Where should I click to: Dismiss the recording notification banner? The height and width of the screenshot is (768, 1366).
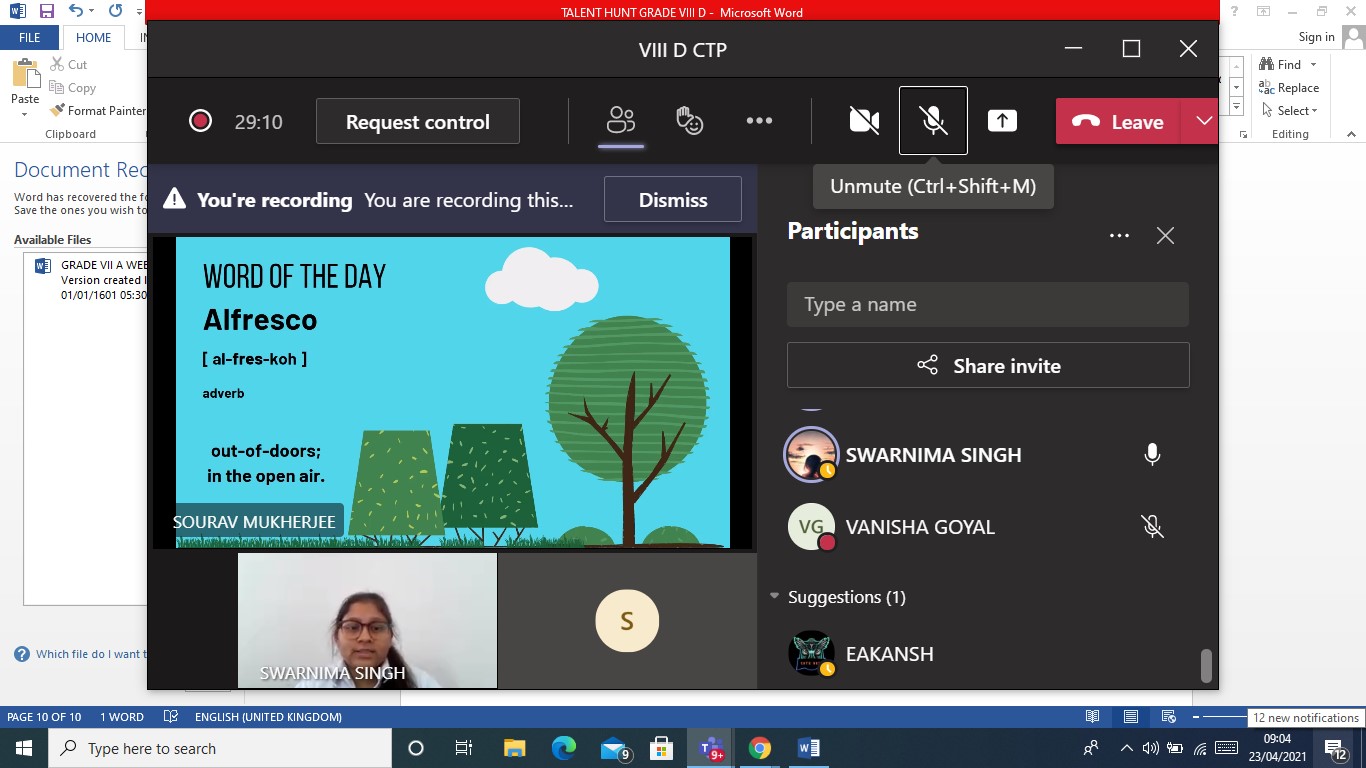[673, 199]
